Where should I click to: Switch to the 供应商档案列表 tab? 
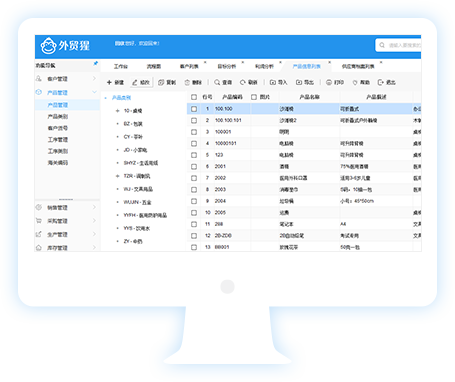click(x=358, y=66)
